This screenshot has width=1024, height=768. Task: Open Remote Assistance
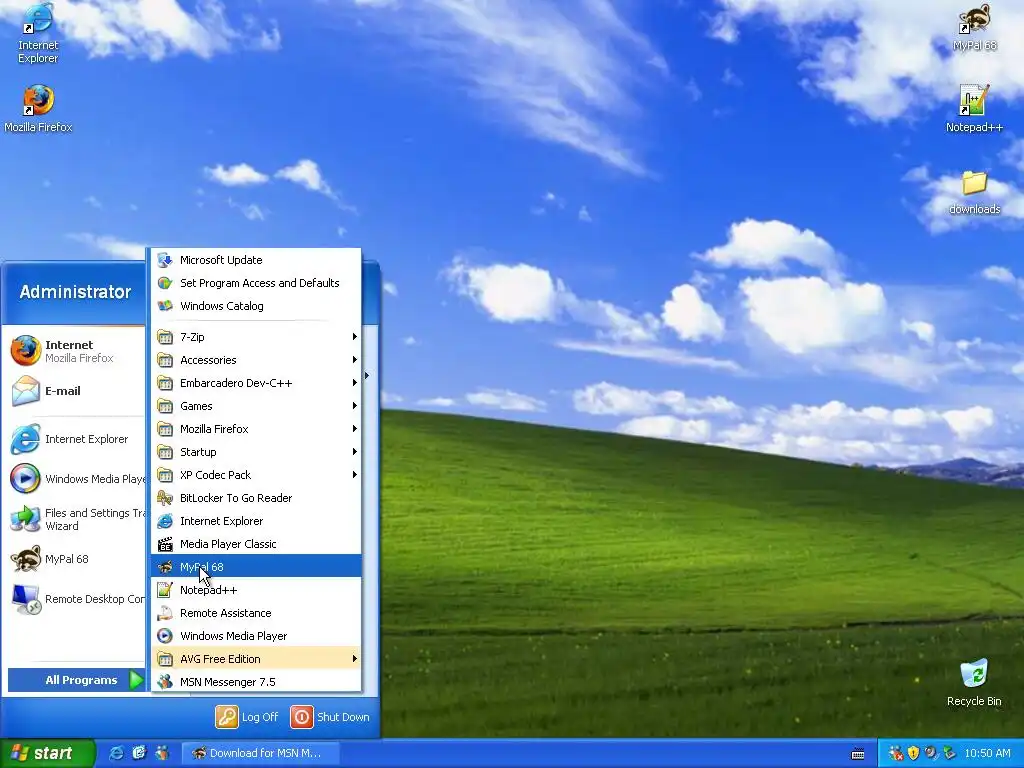[x=256, y=613]
